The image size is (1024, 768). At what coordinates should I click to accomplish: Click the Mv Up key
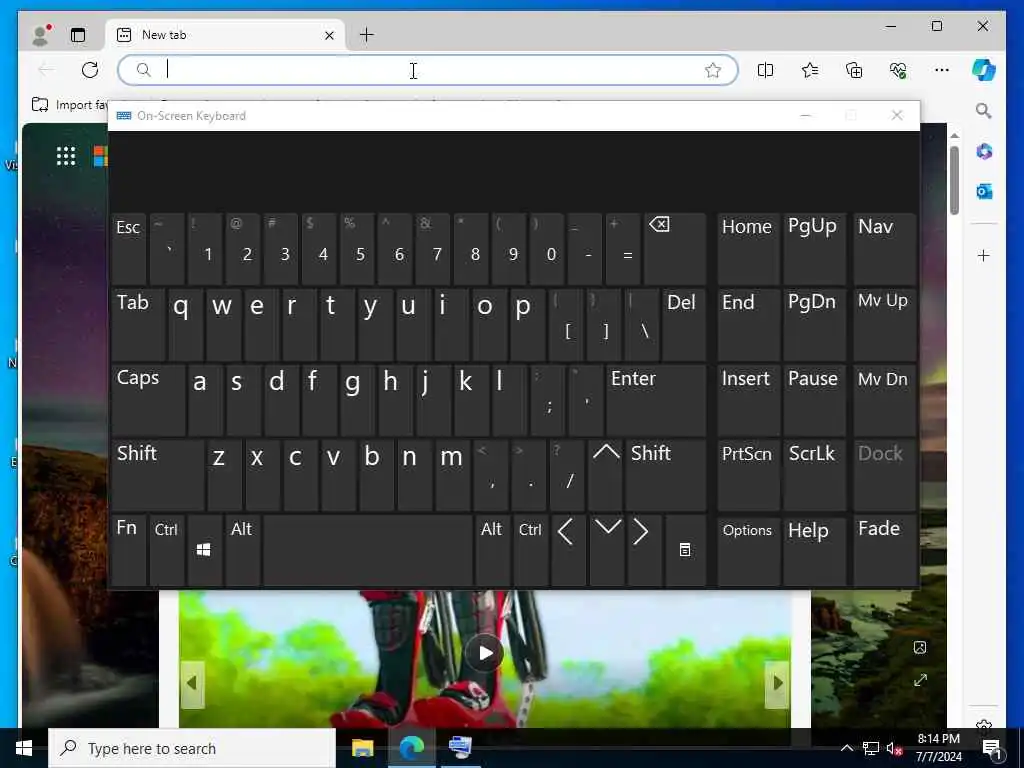[884, 324]
